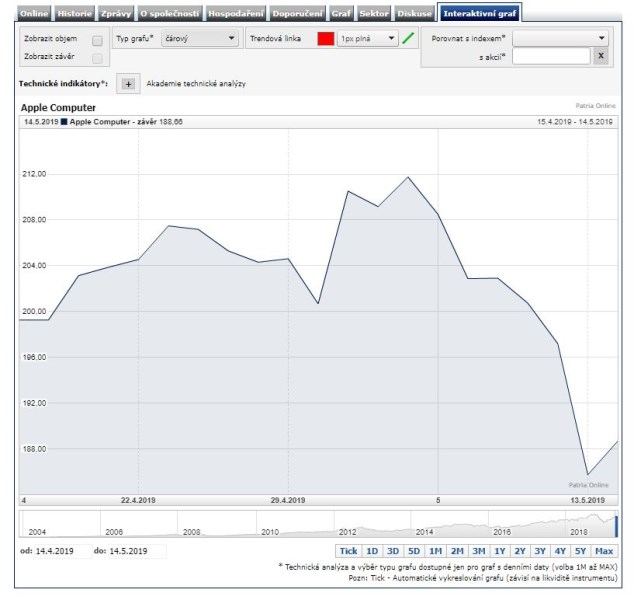Switch to the Historie tab

point(74,14)
